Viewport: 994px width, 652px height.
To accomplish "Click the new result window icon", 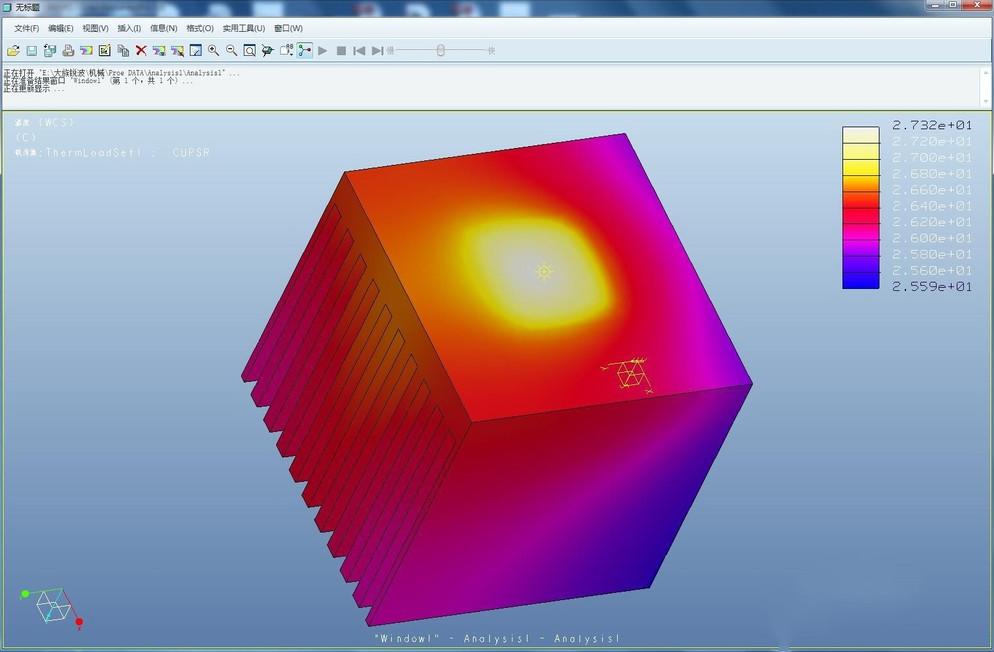I will click(86, 51).
